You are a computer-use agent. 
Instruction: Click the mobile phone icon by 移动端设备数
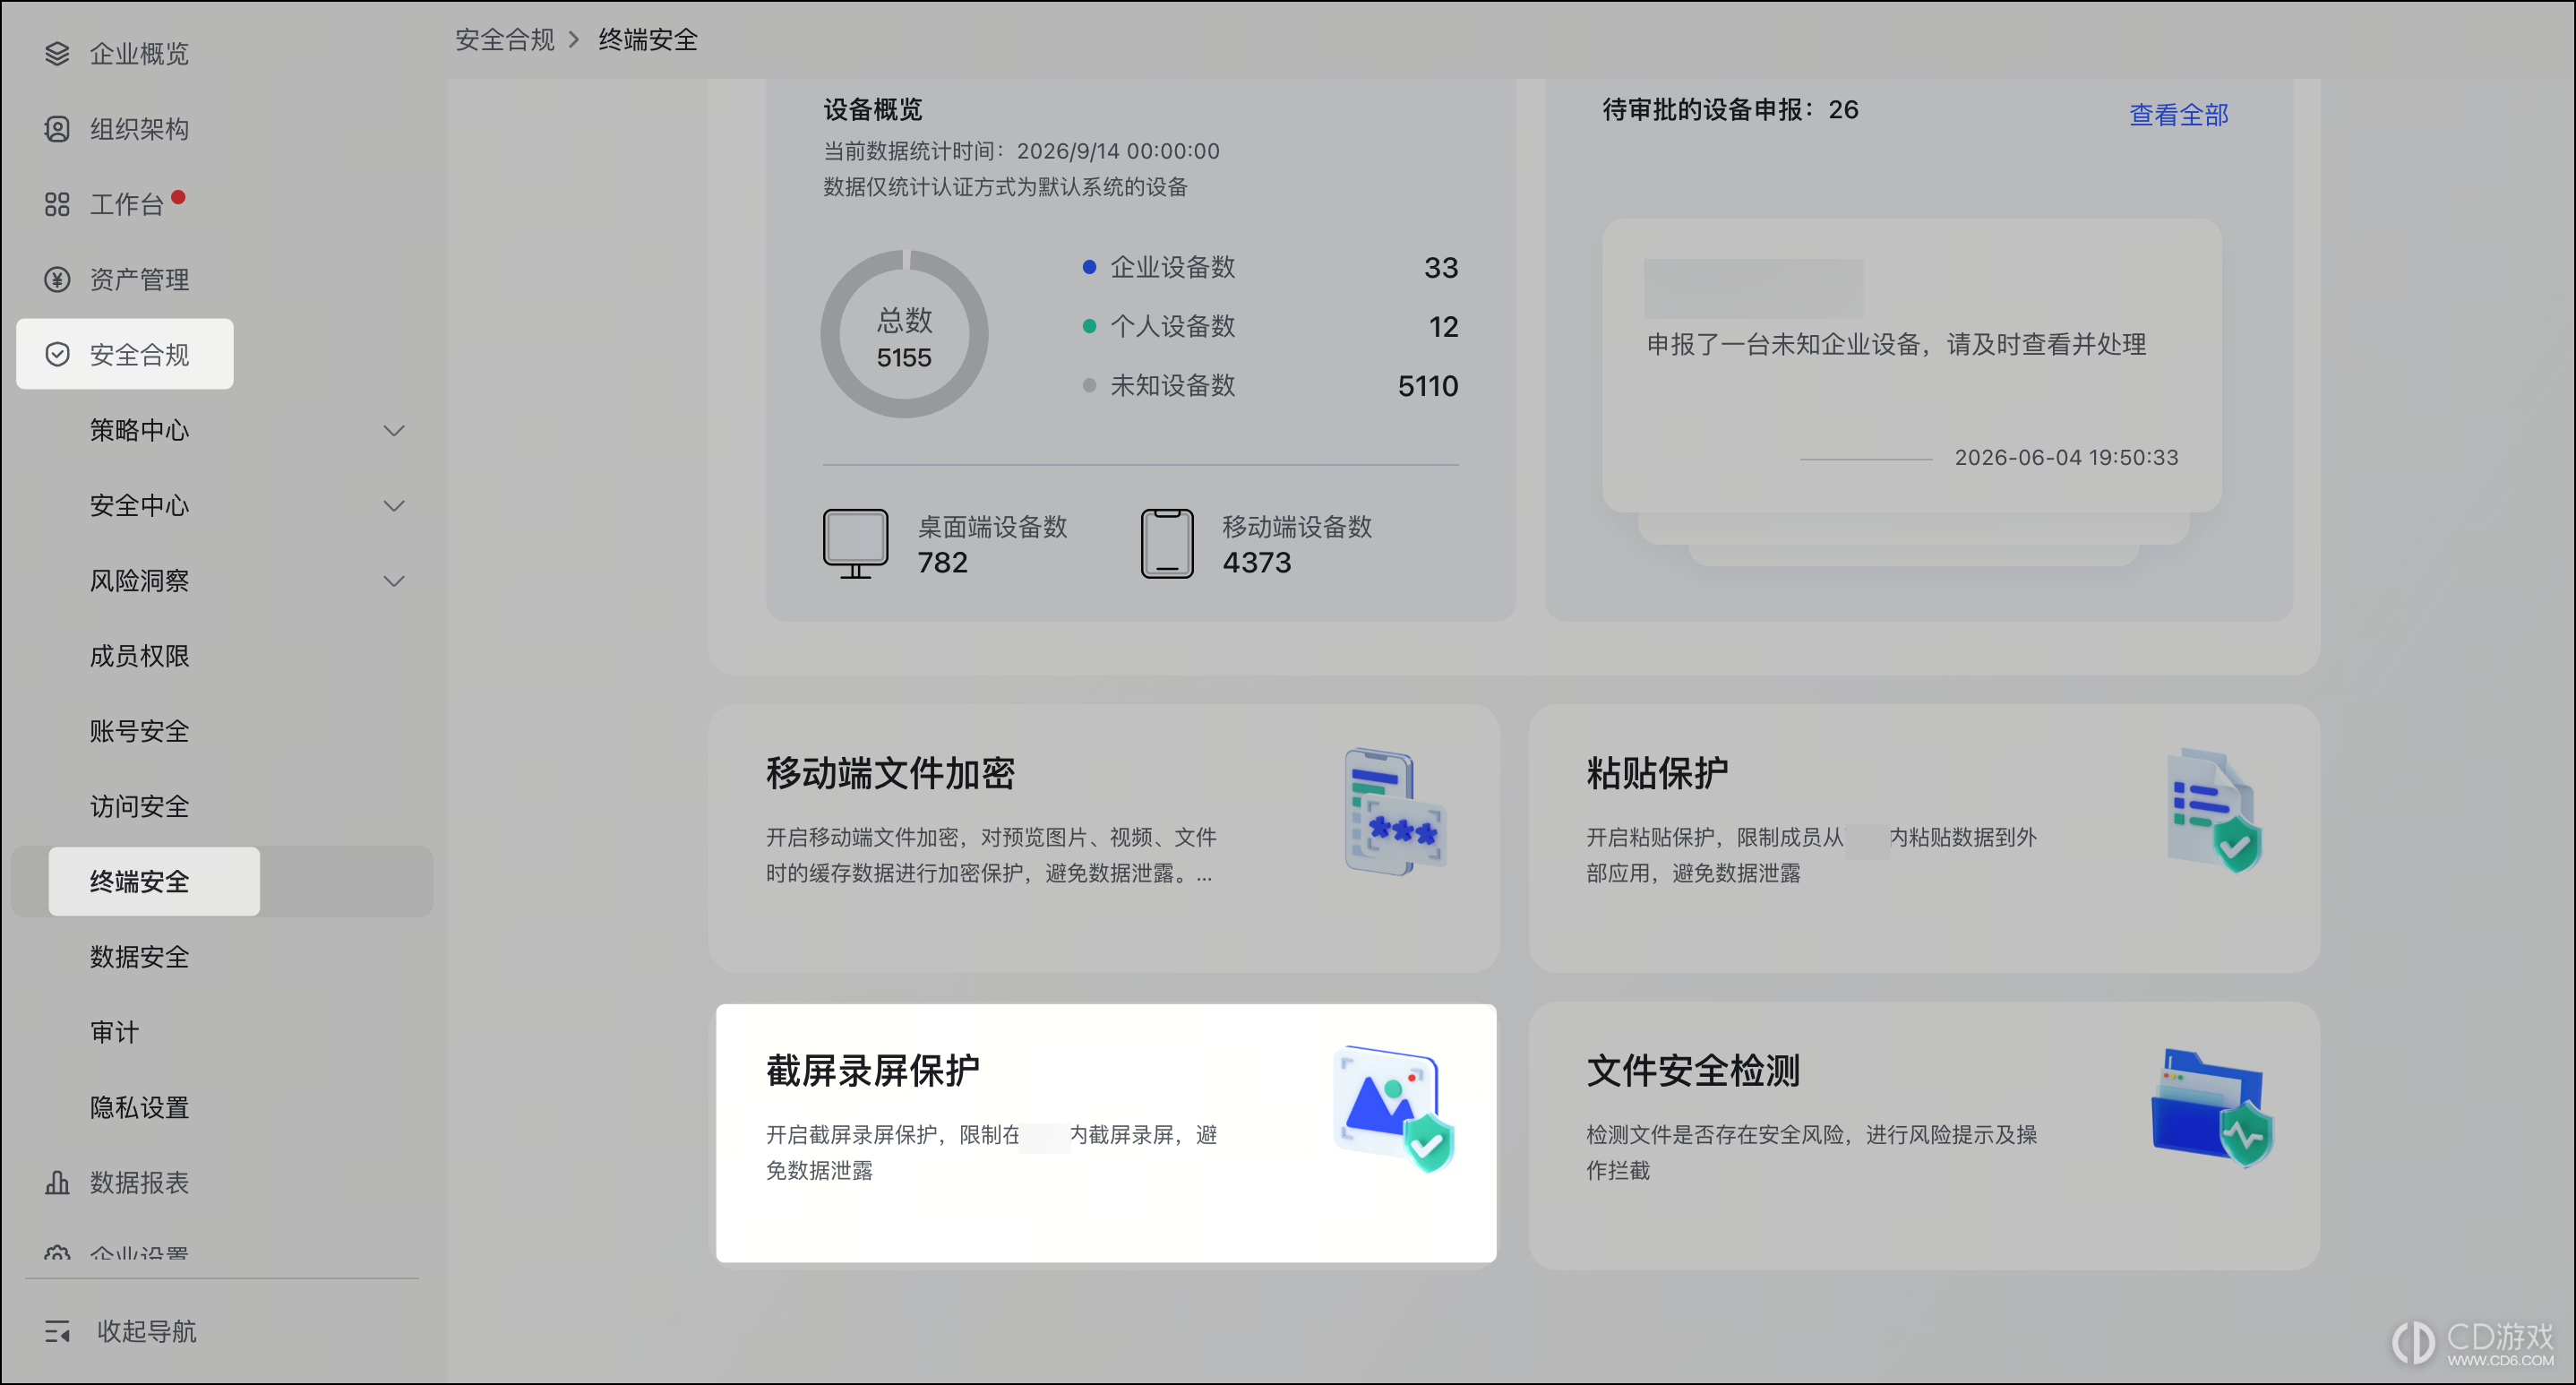pos(1167,543)
